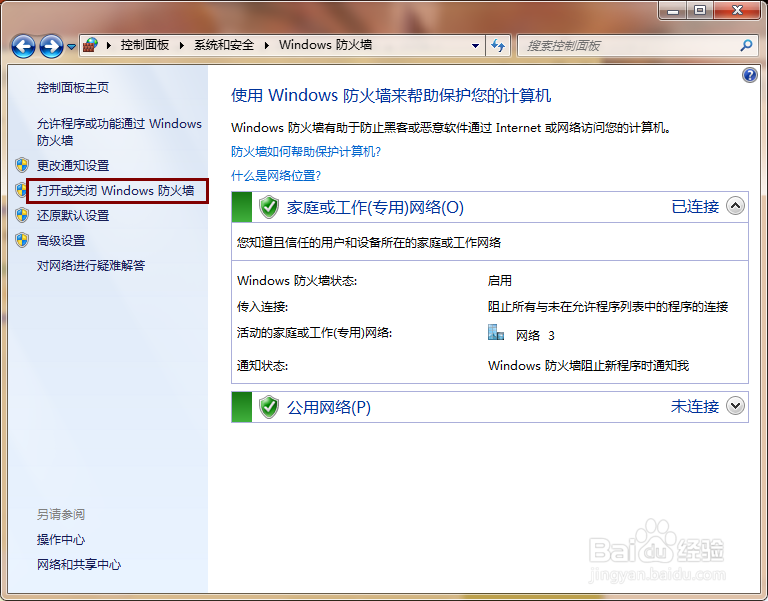Open 网络和共享中心 link
768x601 pixels.
(79, 564)
